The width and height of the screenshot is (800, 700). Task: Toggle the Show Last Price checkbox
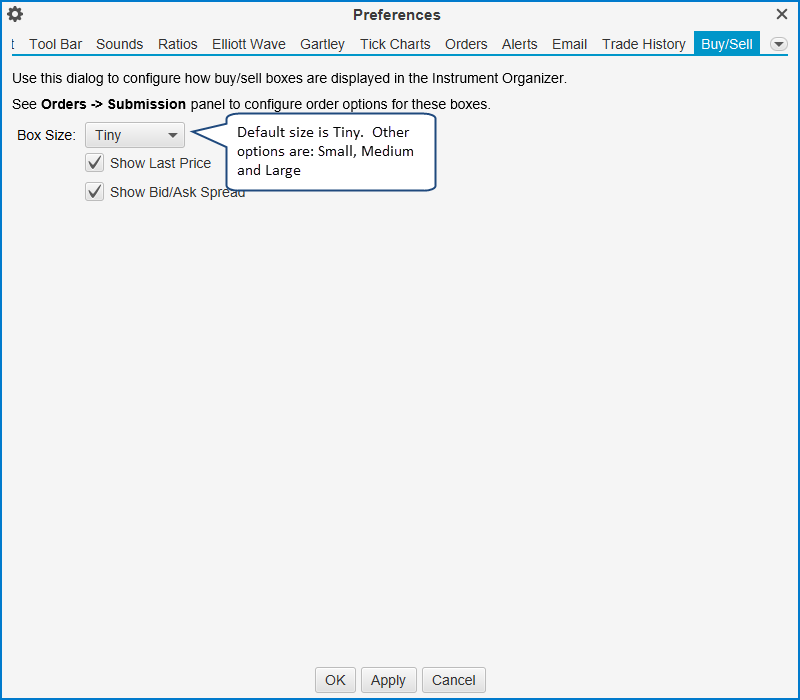tap(95, 163)
